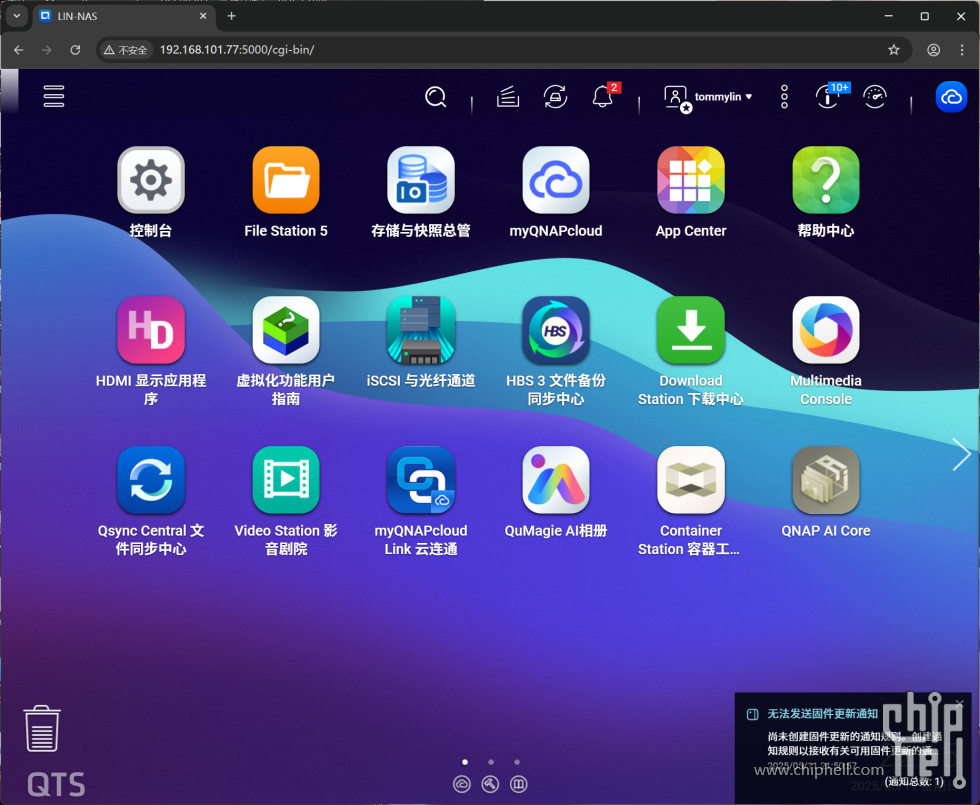This screenshot has height=805, width=980.
Task: Select the first desktop page dot
Action: (x=465, y=762)
